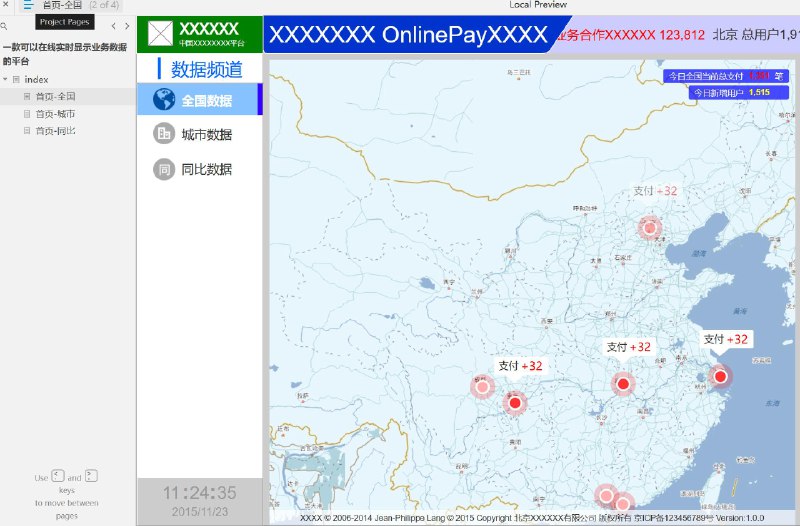
Task: Close the left sidebar with X icon
Action: [x=6, y=5]
